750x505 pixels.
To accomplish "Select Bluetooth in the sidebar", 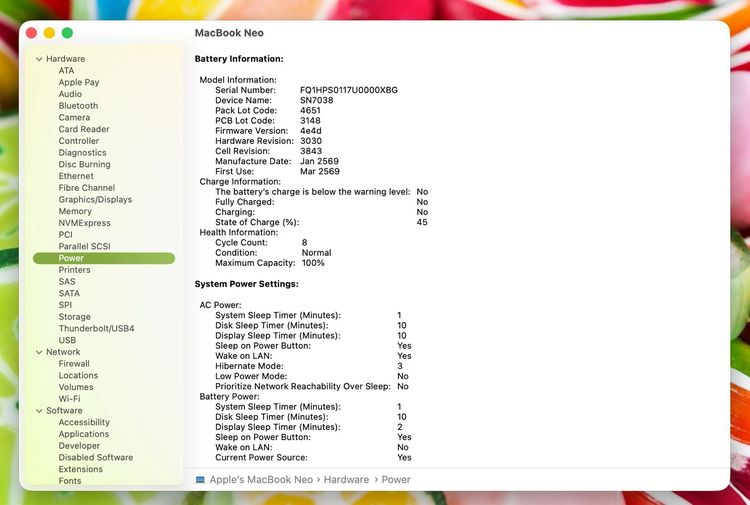I will pyautogui.click(x=78, y=106).
